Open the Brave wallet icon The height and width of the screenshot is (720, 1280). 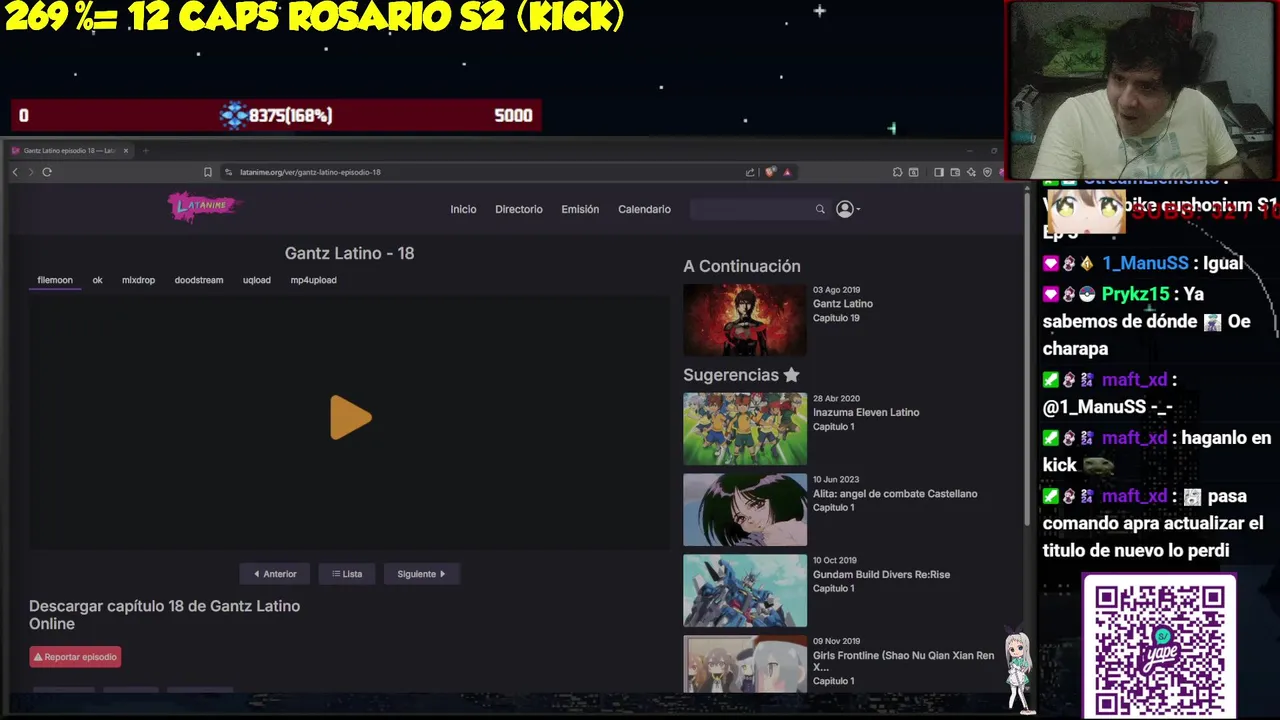point(955,172)
